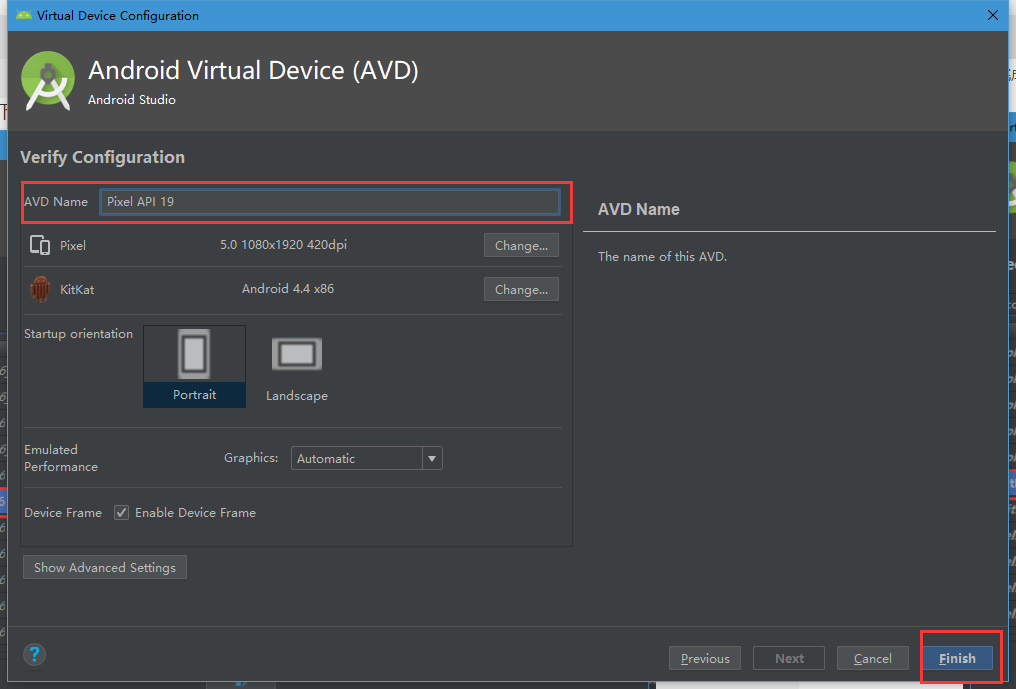Click the Pixel hardware device icon
1016x689 pixels.
38,244
